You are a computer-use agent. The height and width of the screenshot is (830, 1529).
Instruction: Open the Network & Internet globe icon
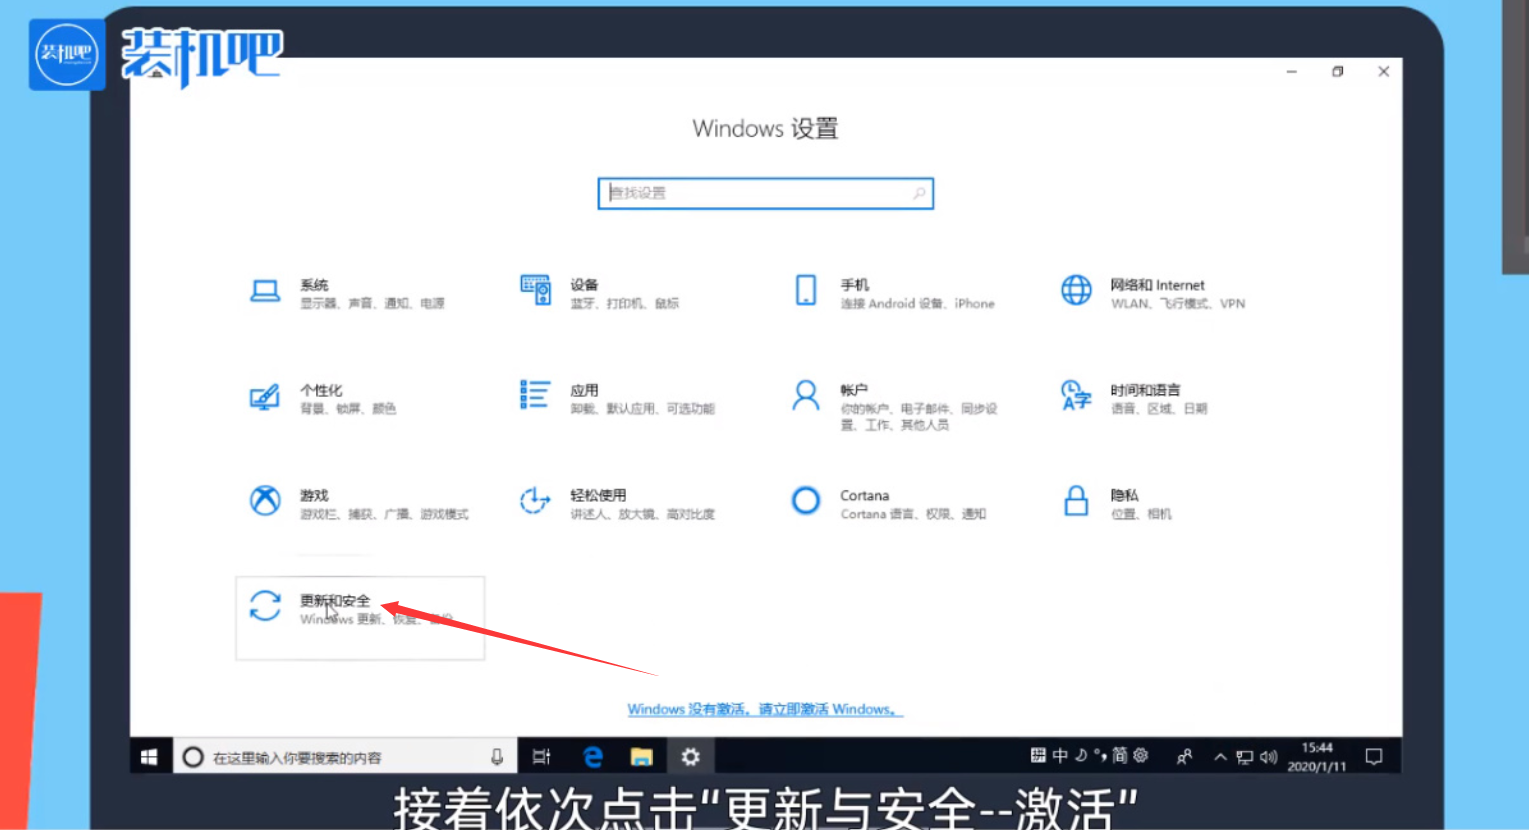pyautogui.click(x=1076, y=290)
